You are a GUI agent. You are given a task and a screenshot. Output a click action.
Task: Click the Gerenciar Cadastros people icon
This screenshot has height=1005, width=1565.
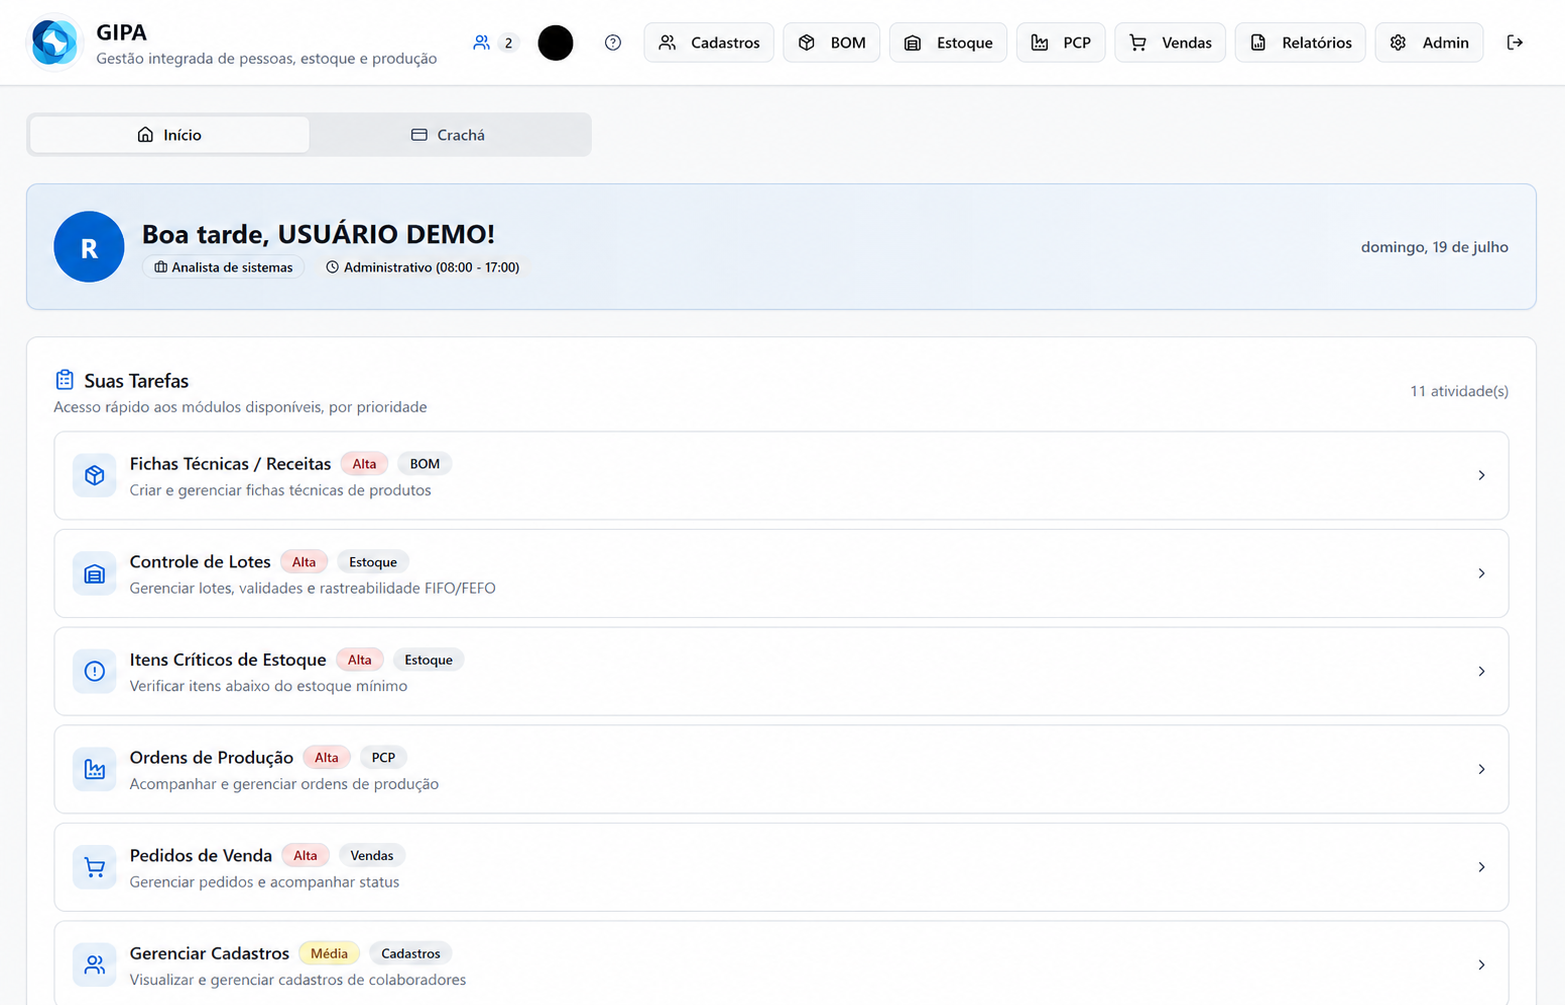[94, 965]
